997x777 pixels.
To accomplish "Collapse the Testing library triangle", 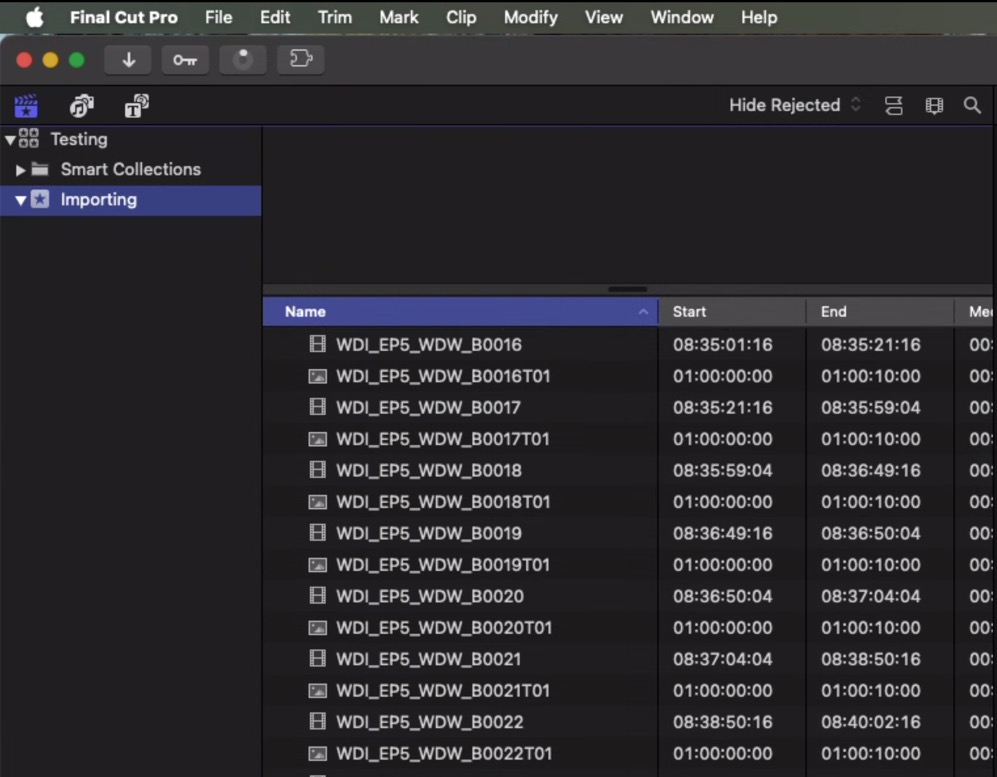I will tap(10, 139).
